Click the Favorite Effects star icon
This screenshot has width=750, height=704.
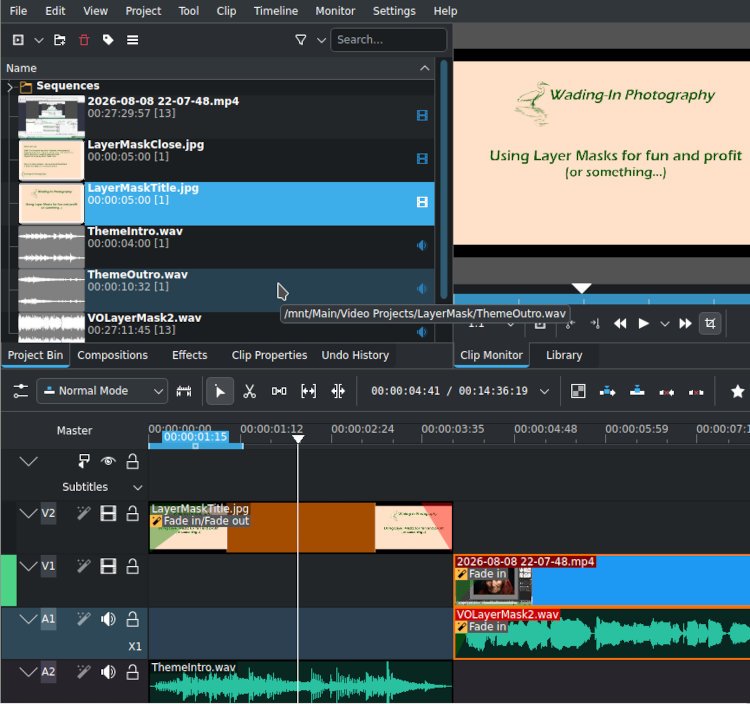[738, 391]
